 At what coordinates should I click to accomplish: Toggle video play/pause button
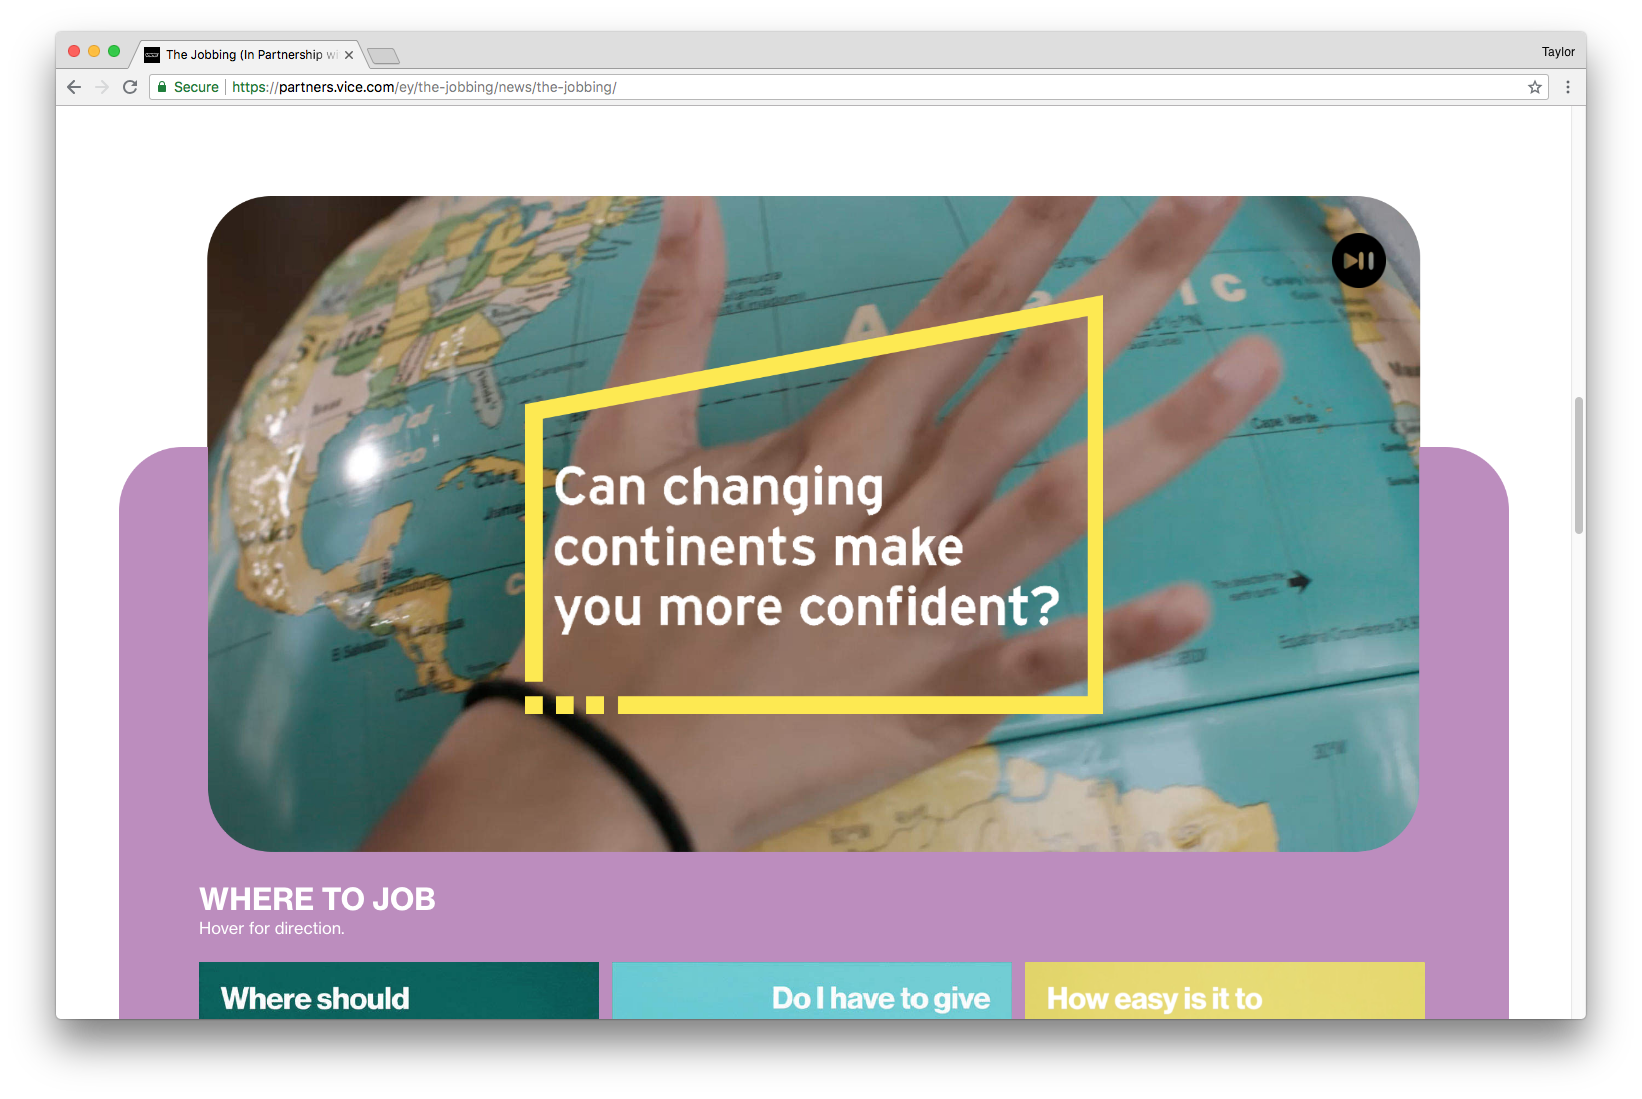(1358, 261)
